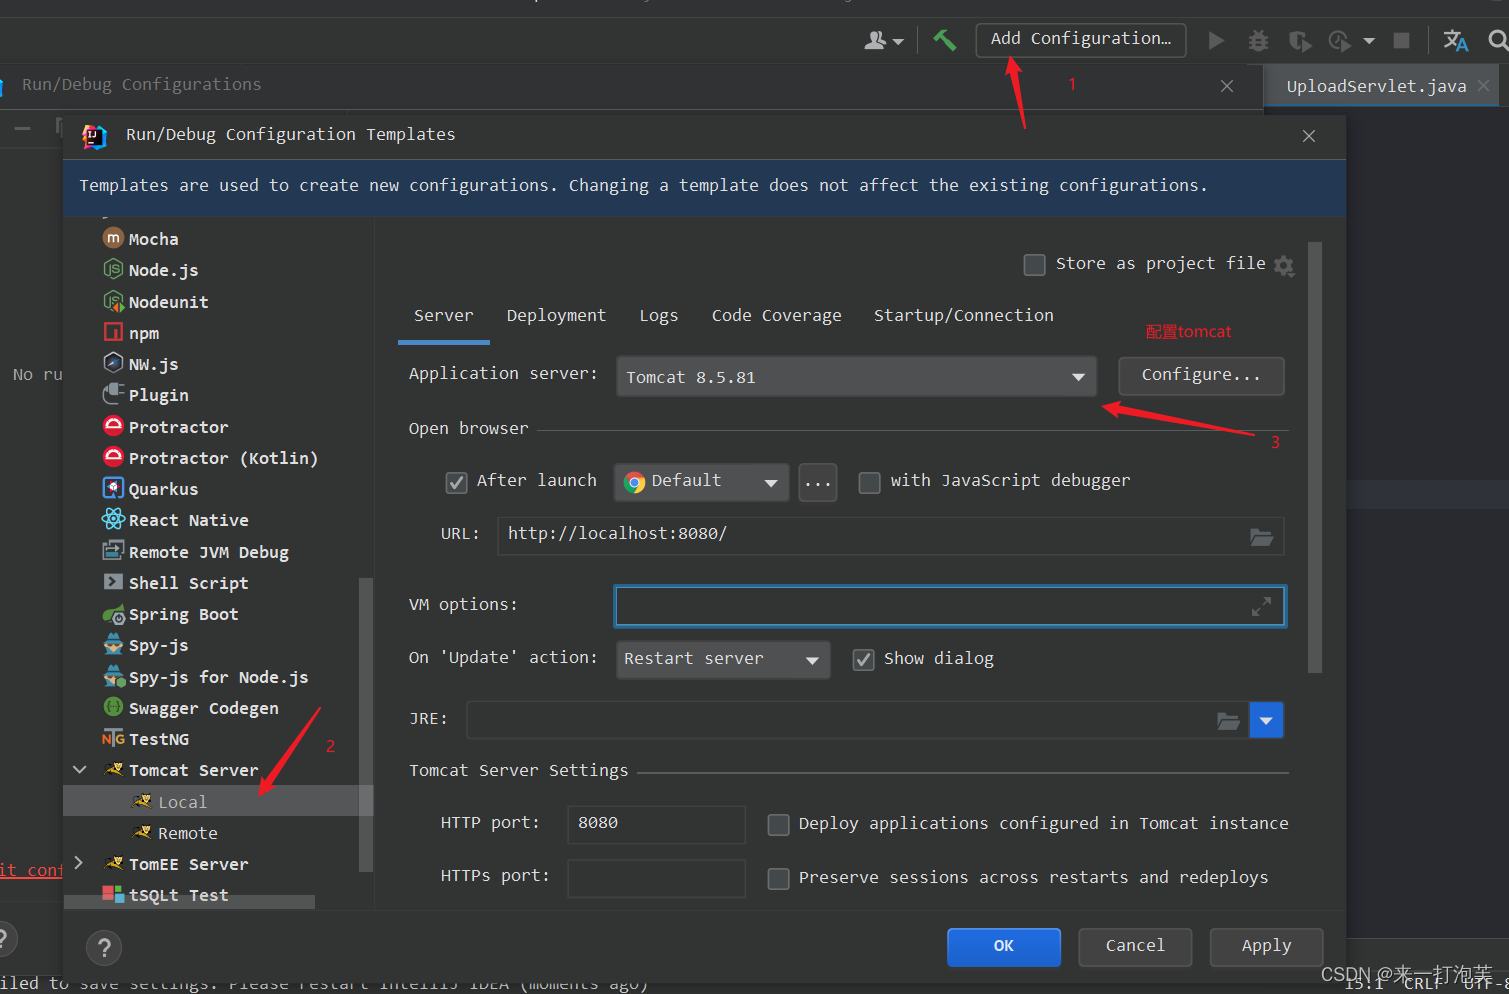Open Application server Tomcat 8.5.81 dropdown
This screenshot has width=1509, height=994.
[856, 377]
